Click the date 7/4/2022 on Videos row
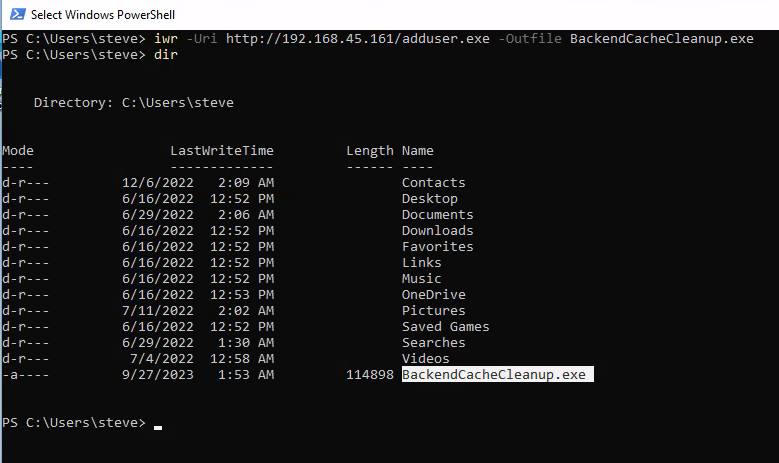 pyautogui.click(x=162, y=359)
